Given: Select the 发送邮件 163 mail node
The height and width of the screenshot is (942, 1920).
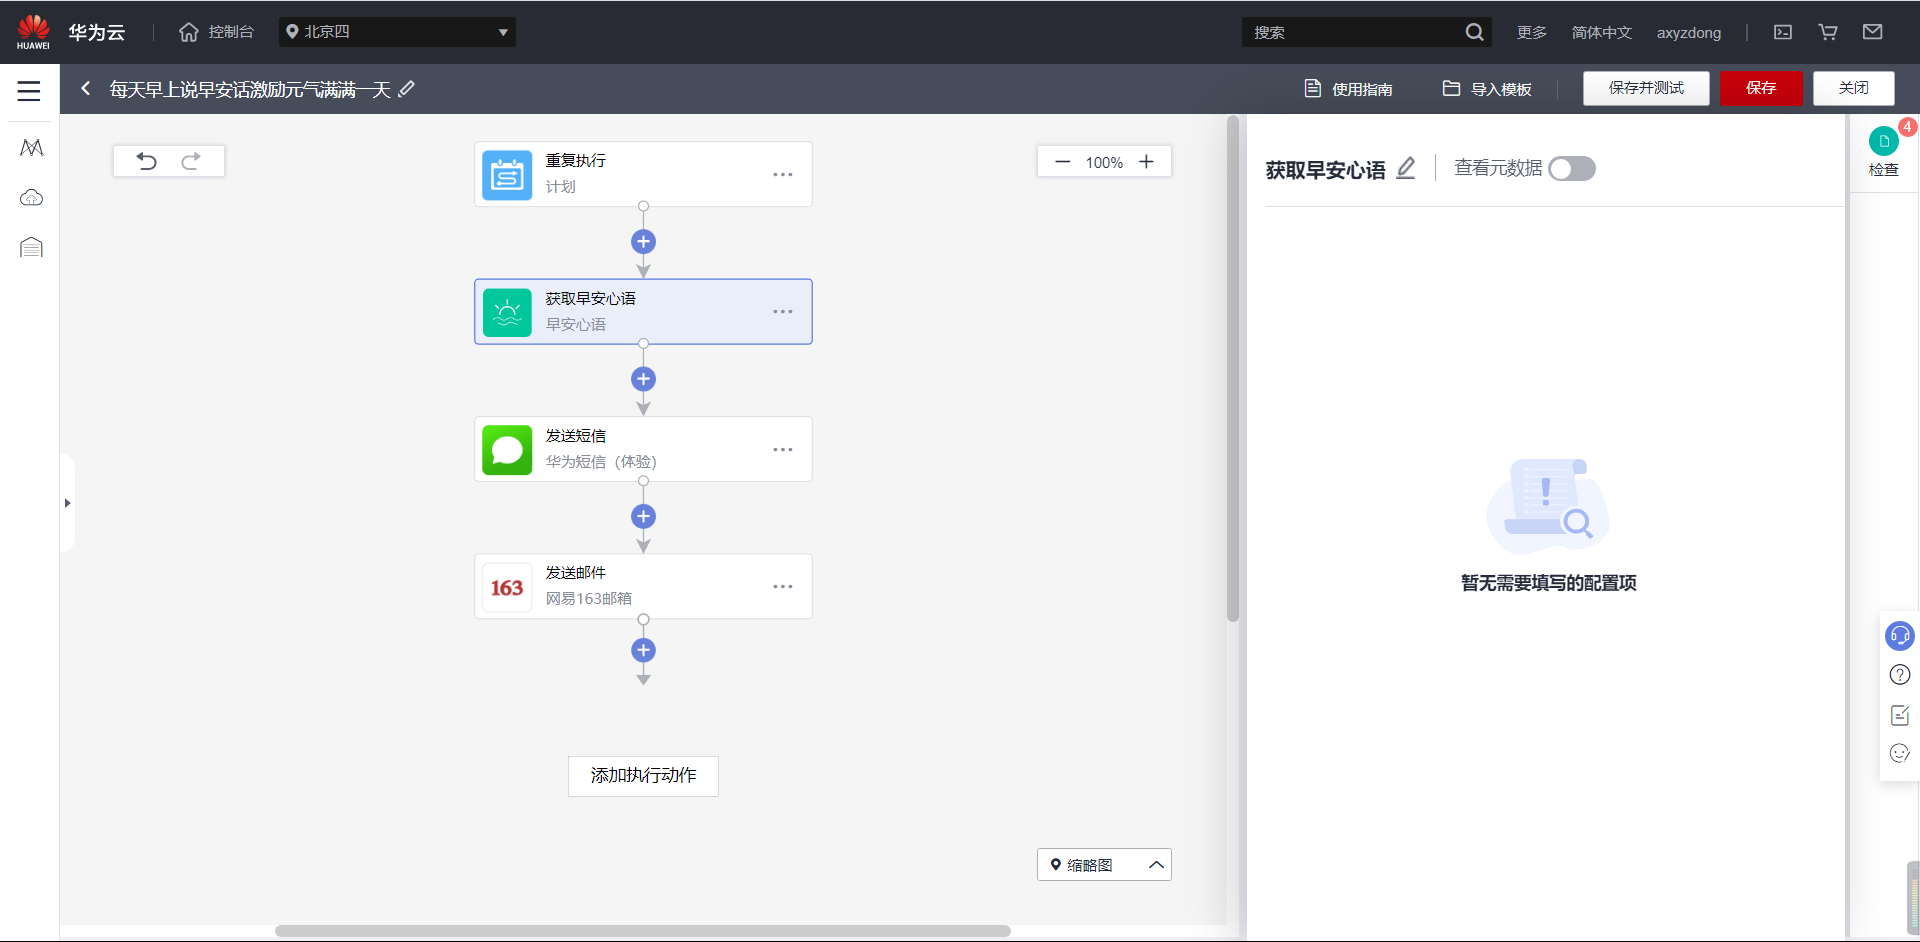Looking at the screenshot, I should coord(643,586).
